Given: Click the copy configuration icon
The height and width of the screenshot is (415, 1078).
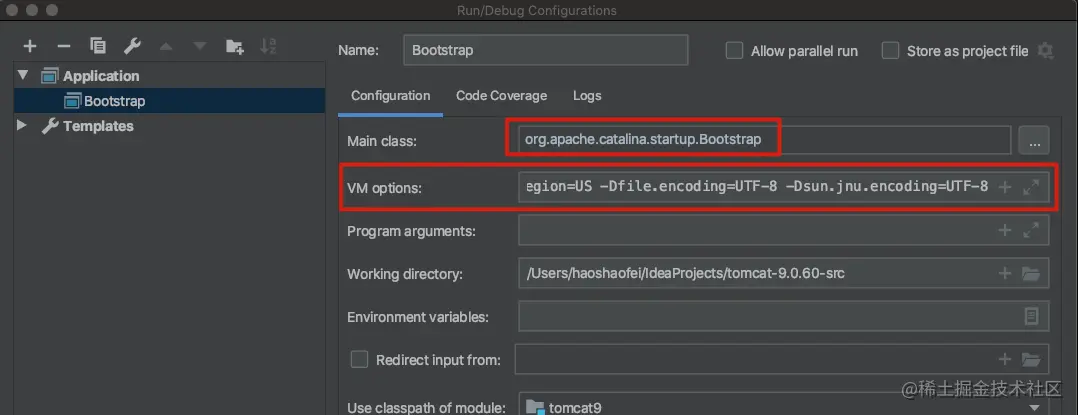Looking at the screenshot, I should pos(97,46).
